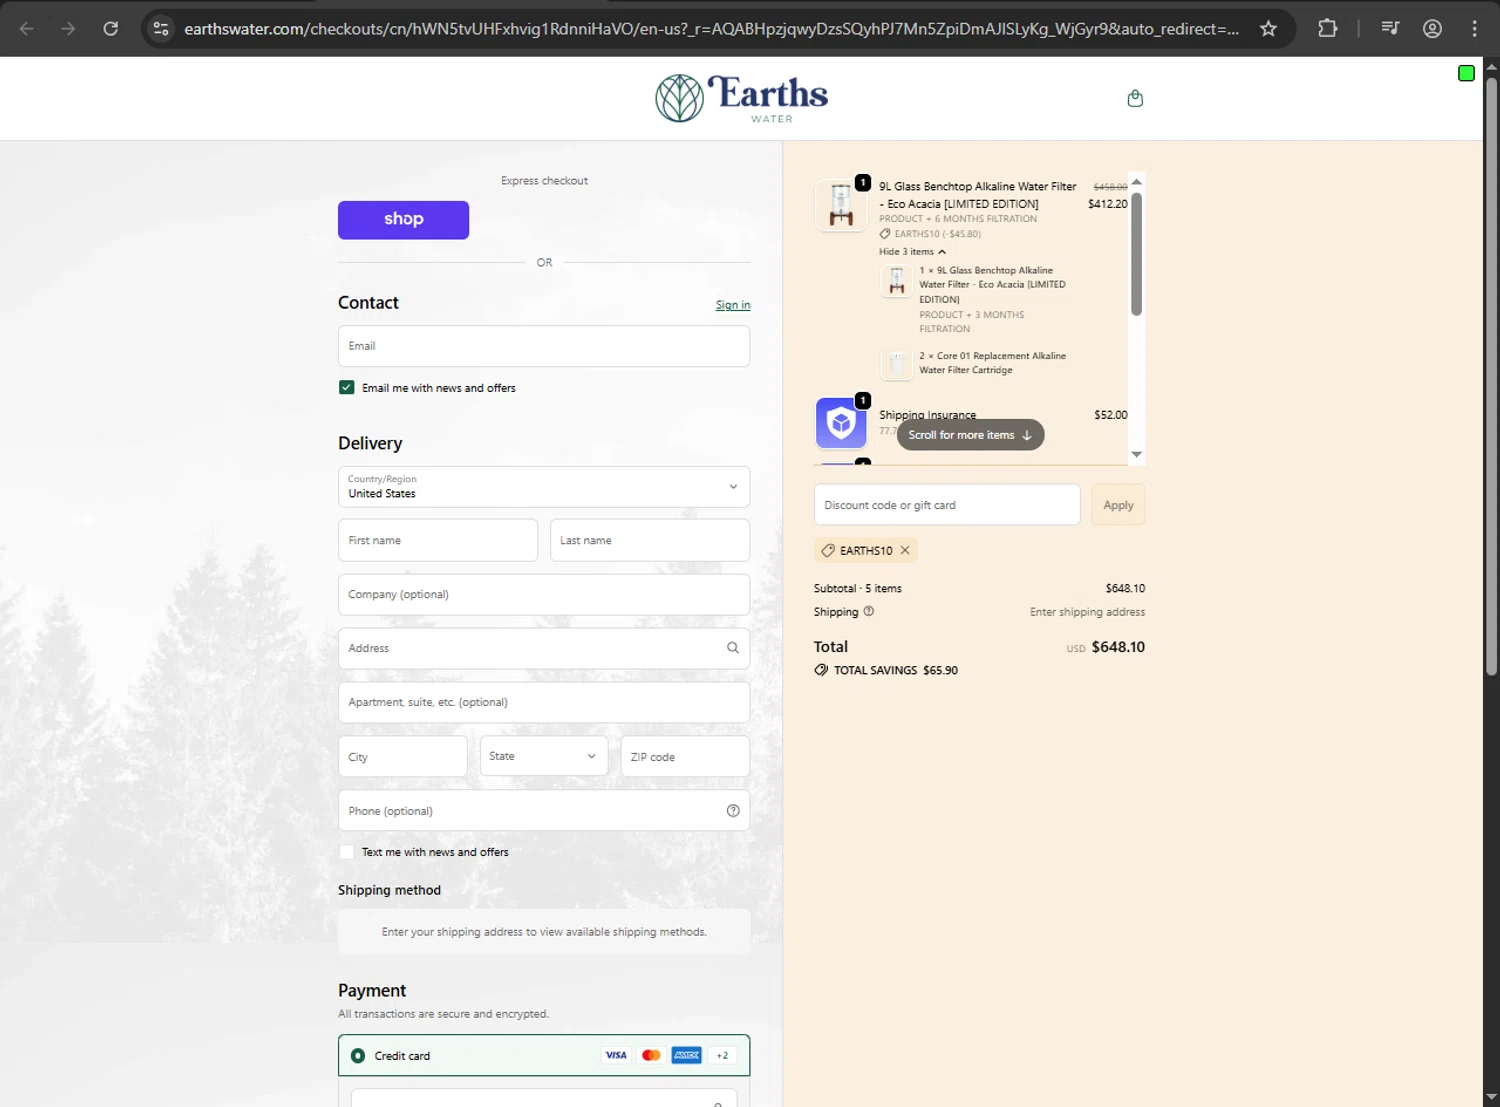Select the Credit card payment option
Image resolution: width=1500 pixels, height=1107 pixels.
pos(357,1055)
